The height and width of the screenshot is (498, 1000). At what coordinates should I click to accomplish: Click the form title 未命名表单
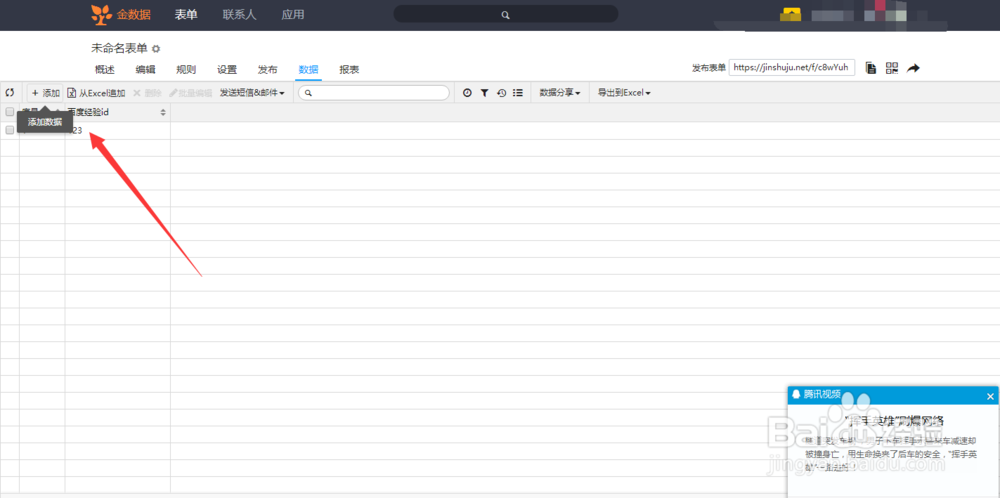tap(119, 48)
